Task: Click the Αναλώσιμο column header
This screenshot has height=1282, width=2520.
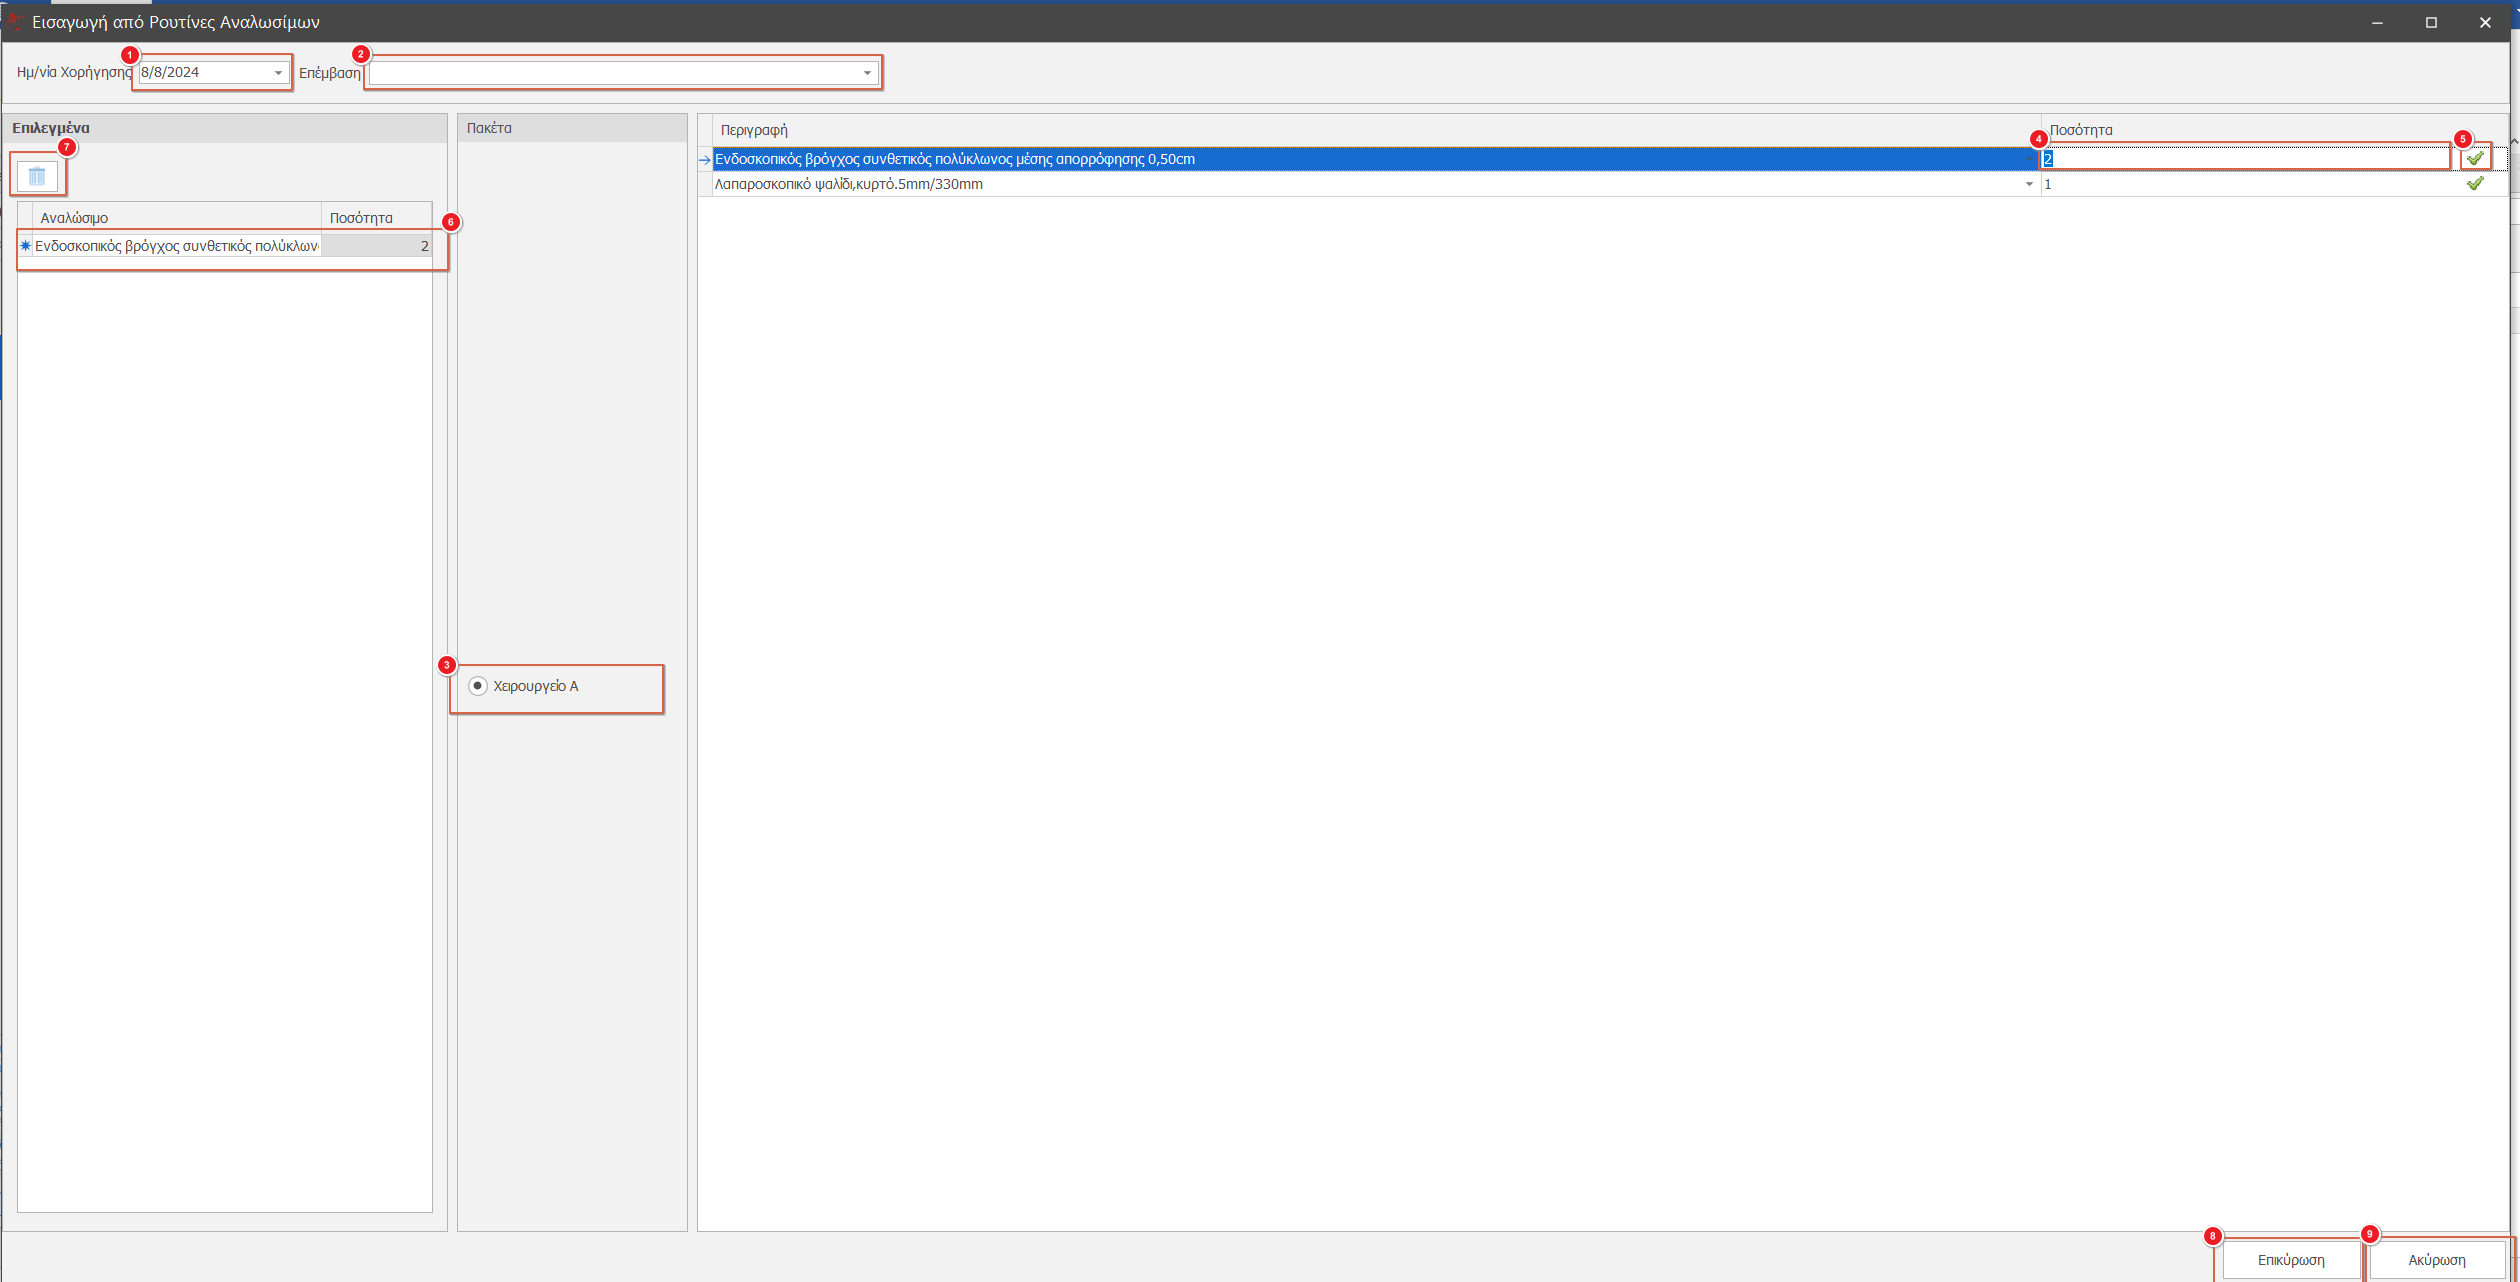Action: tap(74, 218)
